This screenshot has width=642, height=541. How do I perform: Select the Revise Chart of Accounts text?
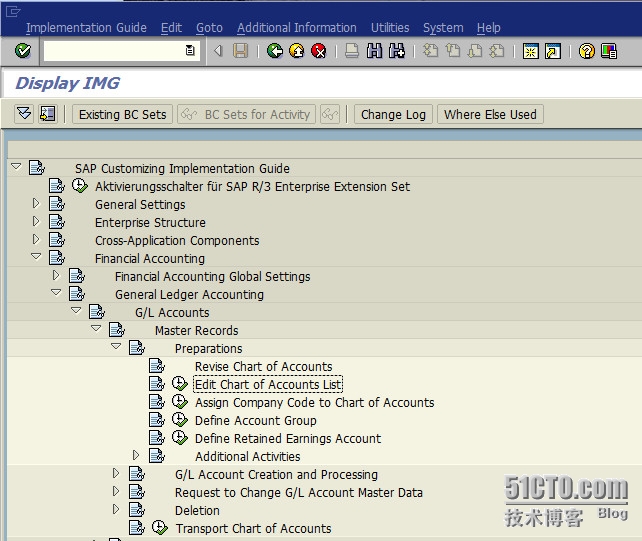[x=263, y=366]
